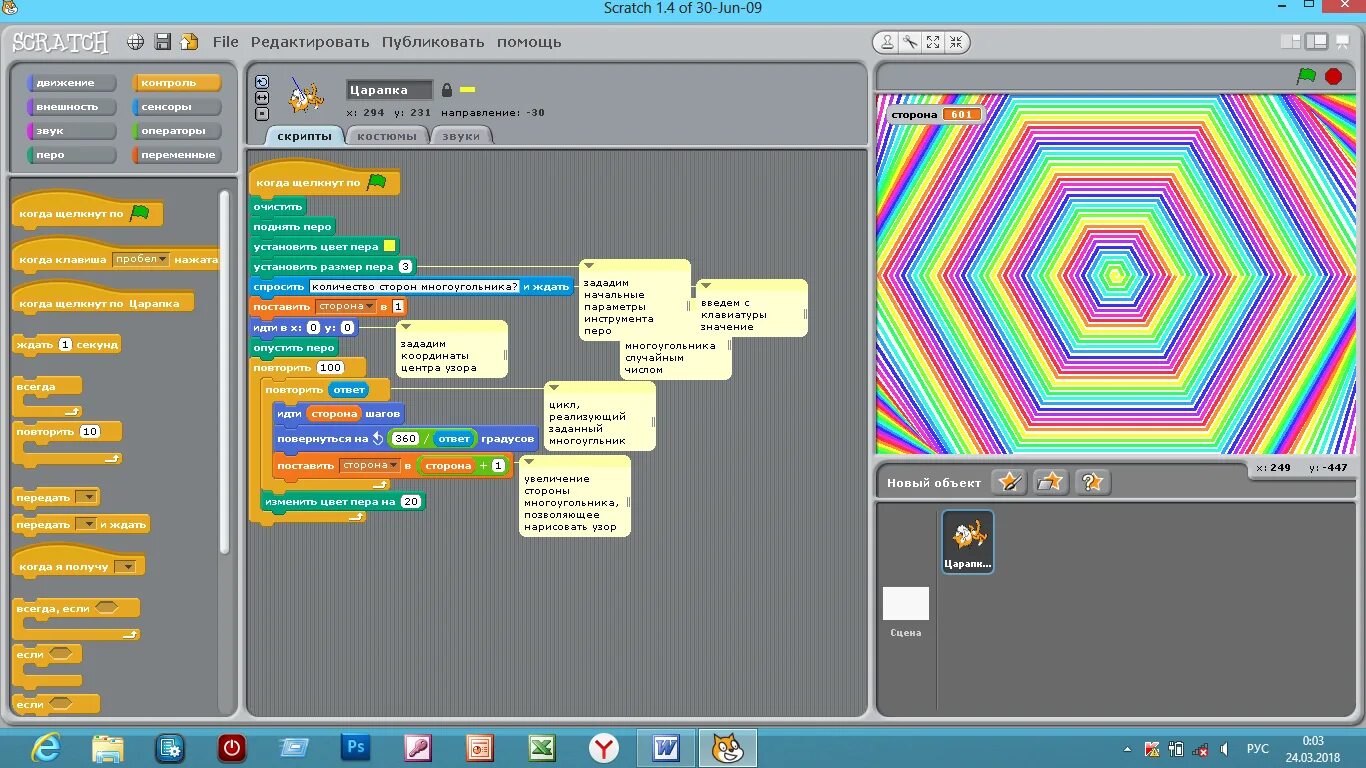Screen dimensions: 1366x768
Task: Collapse the 'увеличение стороны многоугольника' comment
Action: pyautogui.click(x=529, y=462)
